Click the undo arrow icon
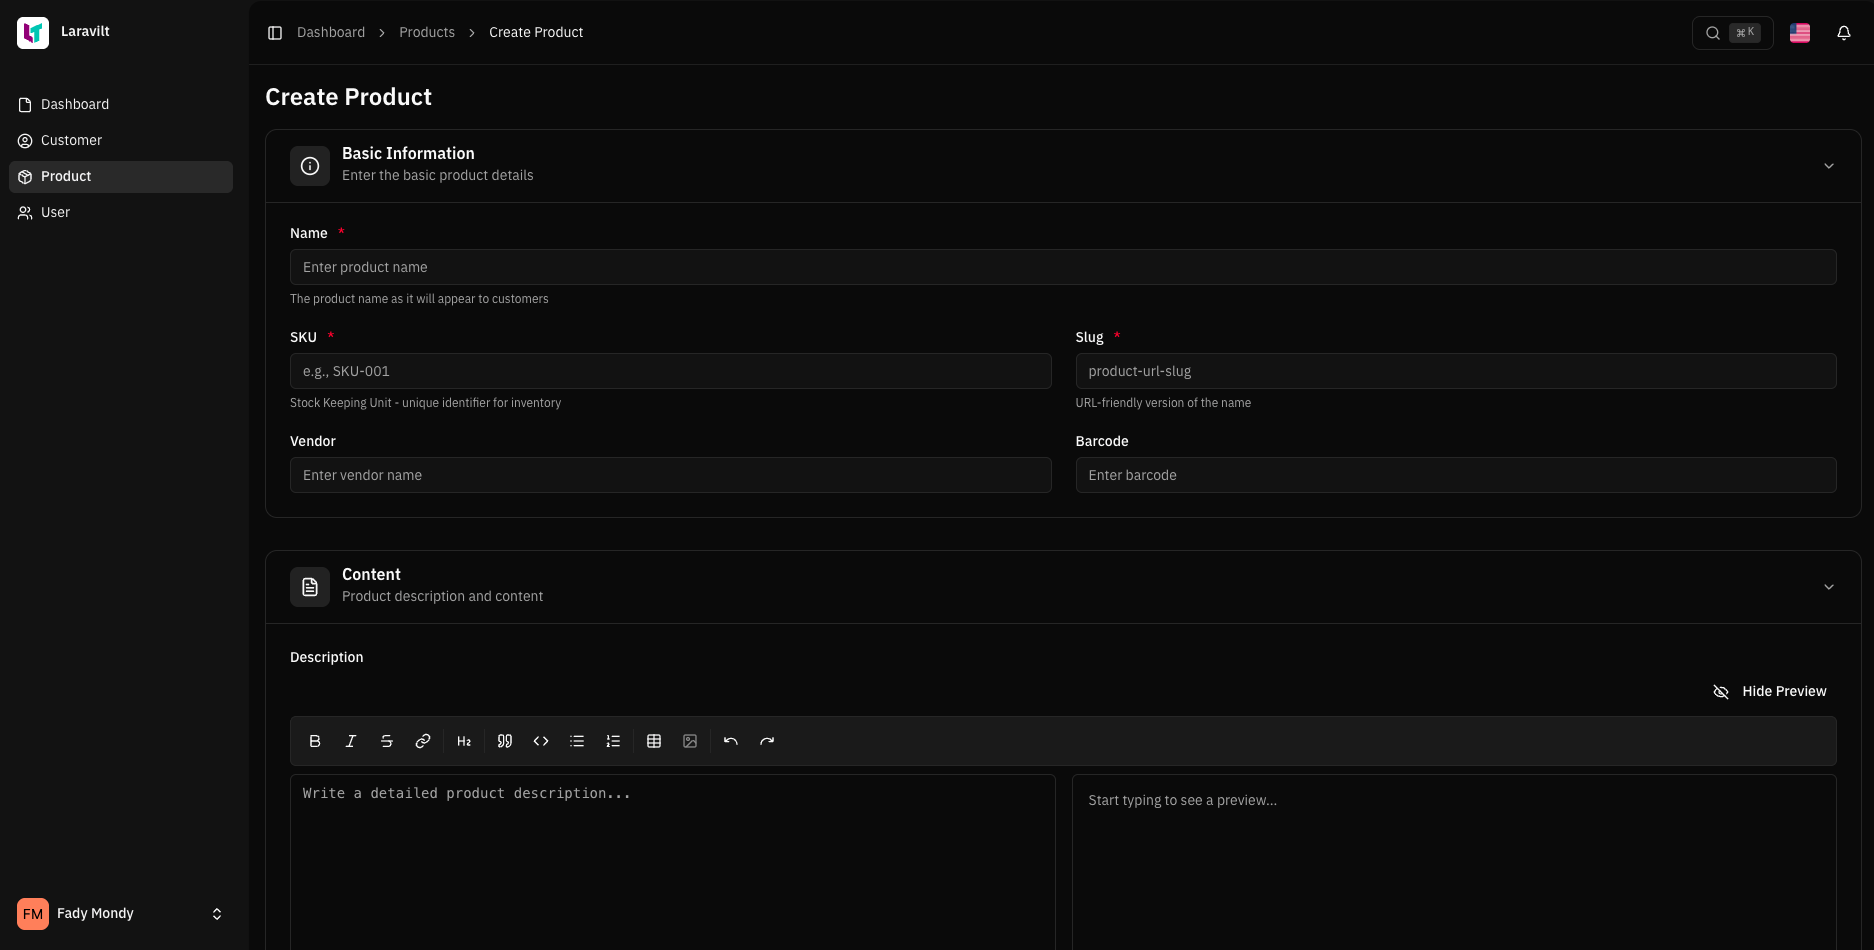The height and width of the screenshot is (950, 1874). [x=731, y=741]
